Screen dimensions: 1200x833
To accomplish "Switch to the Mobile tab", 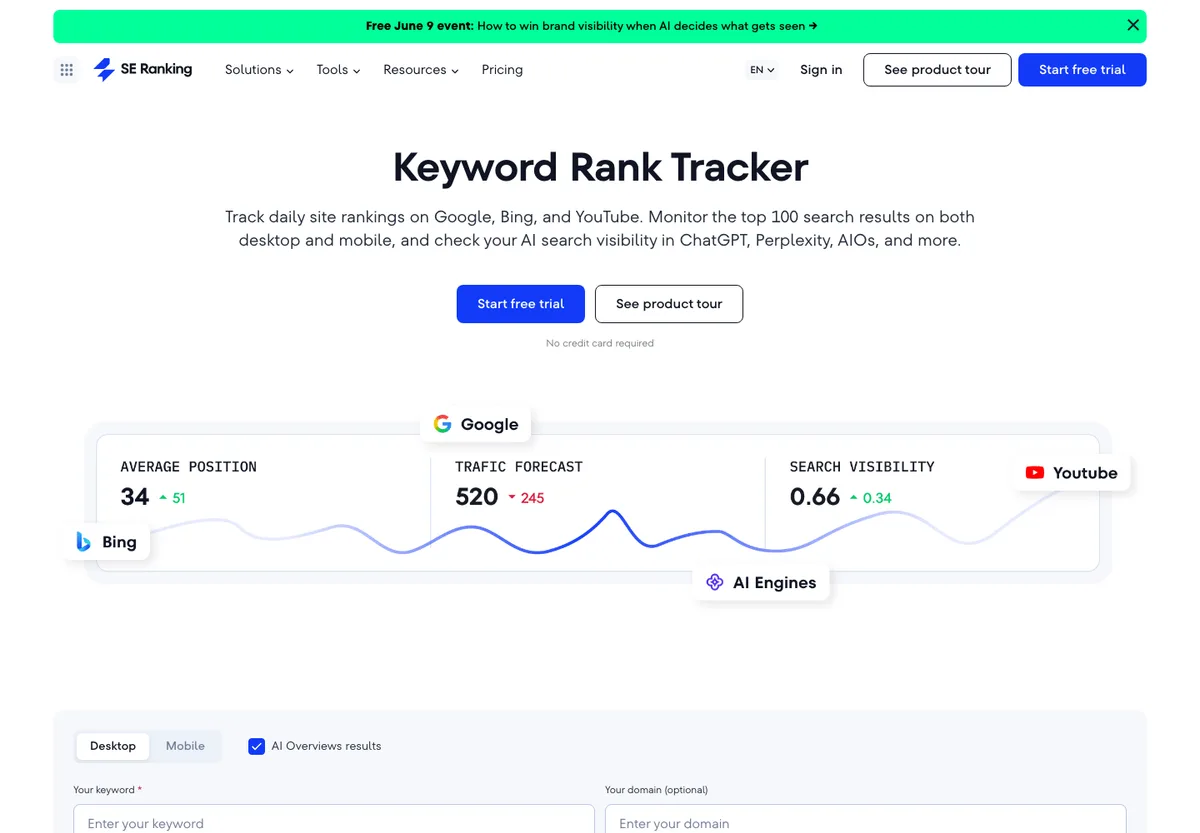I will [x=185, y=746].
